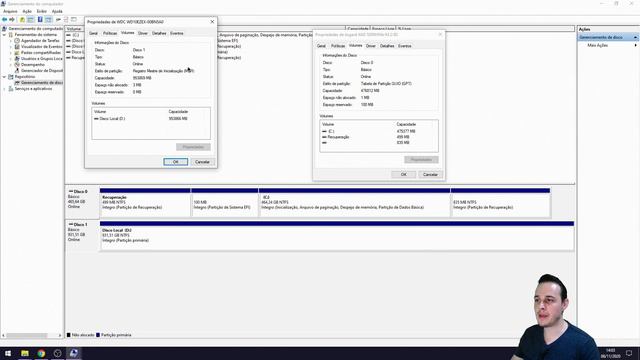640x360 pixels.
Task: Open Gerenciador de Dispositivos in the tree
Action: 42,71
